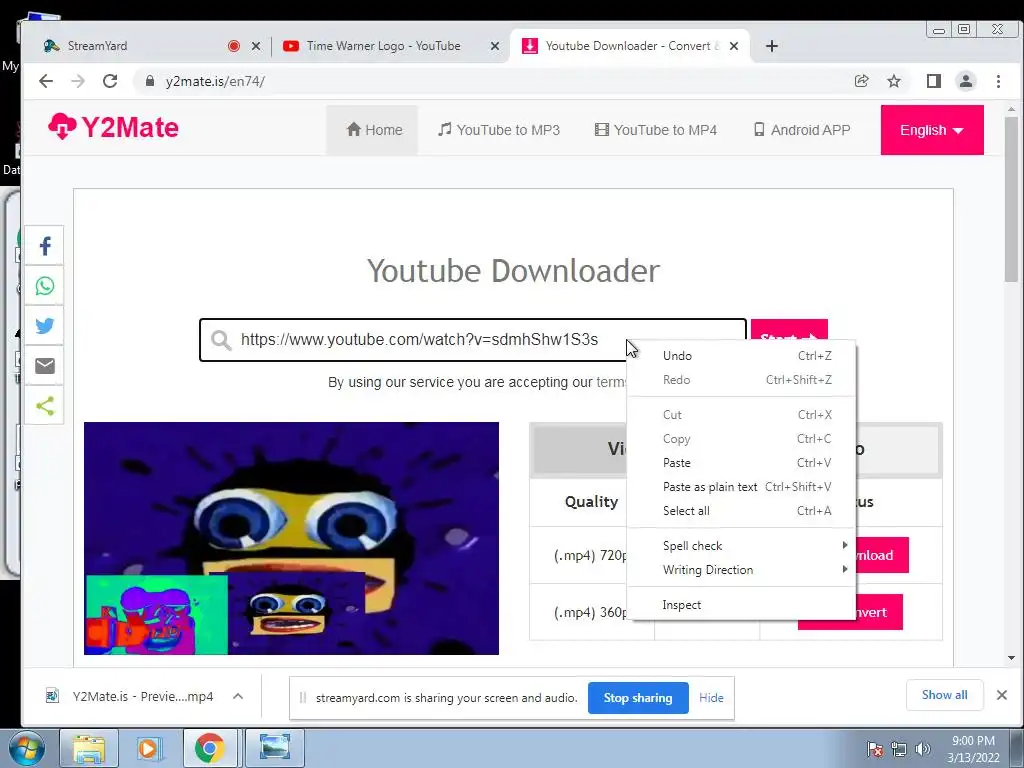The image size is (1024, 768).
Task: Bookmark this page with the star icon
Action: click(x=893, y=81)
